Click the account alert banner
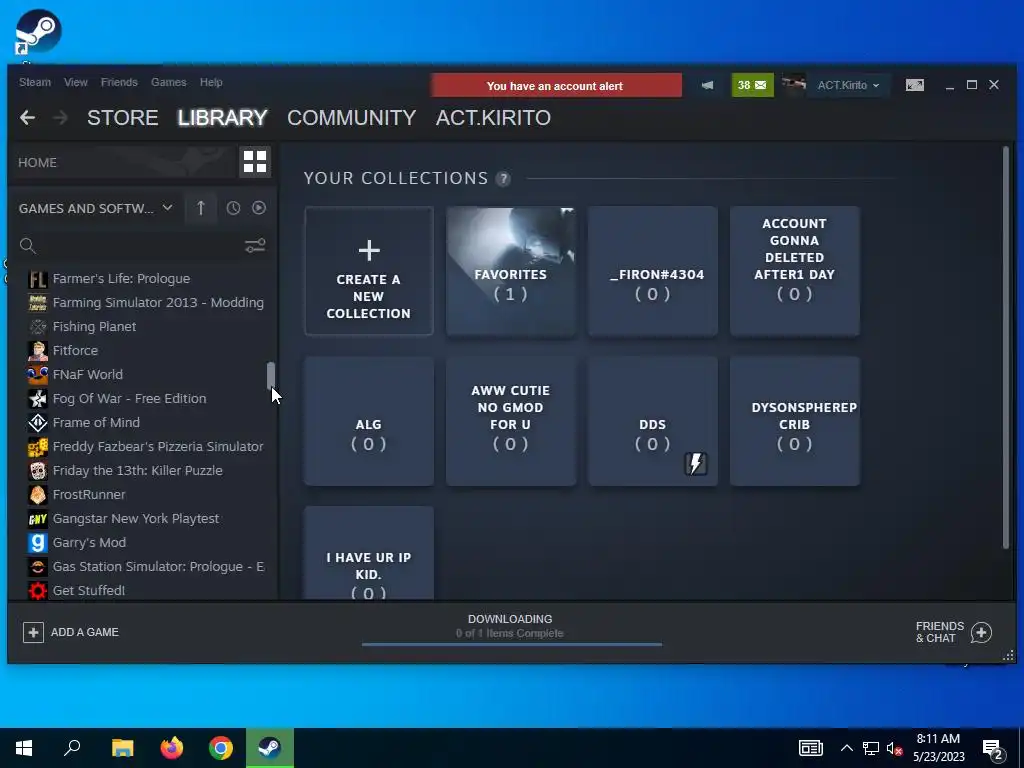This screenshot has width=1024, height=768. (x=556, y=86)
